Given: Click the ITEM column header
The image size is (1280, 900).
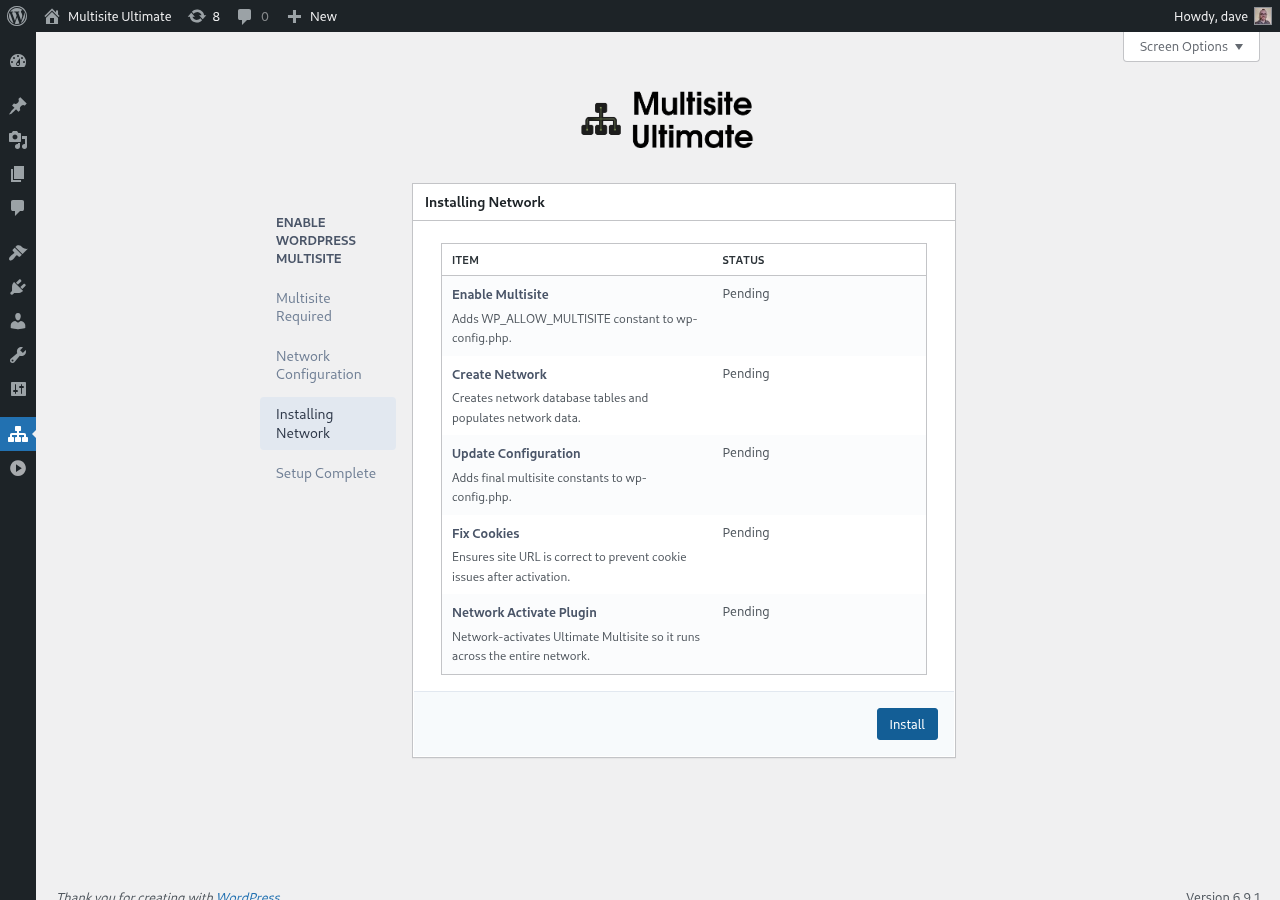Looking at the screenshot, I should (465, 260).
